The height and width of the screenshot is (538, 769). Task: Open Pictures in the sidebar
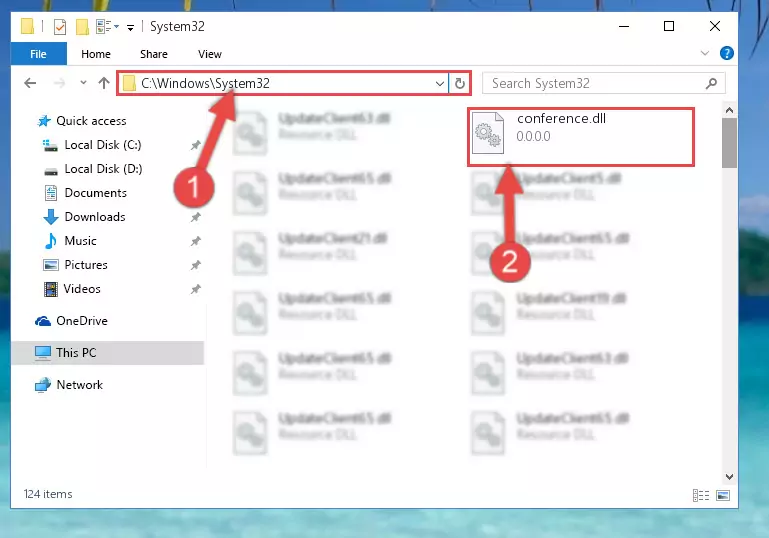coord(86,265)
